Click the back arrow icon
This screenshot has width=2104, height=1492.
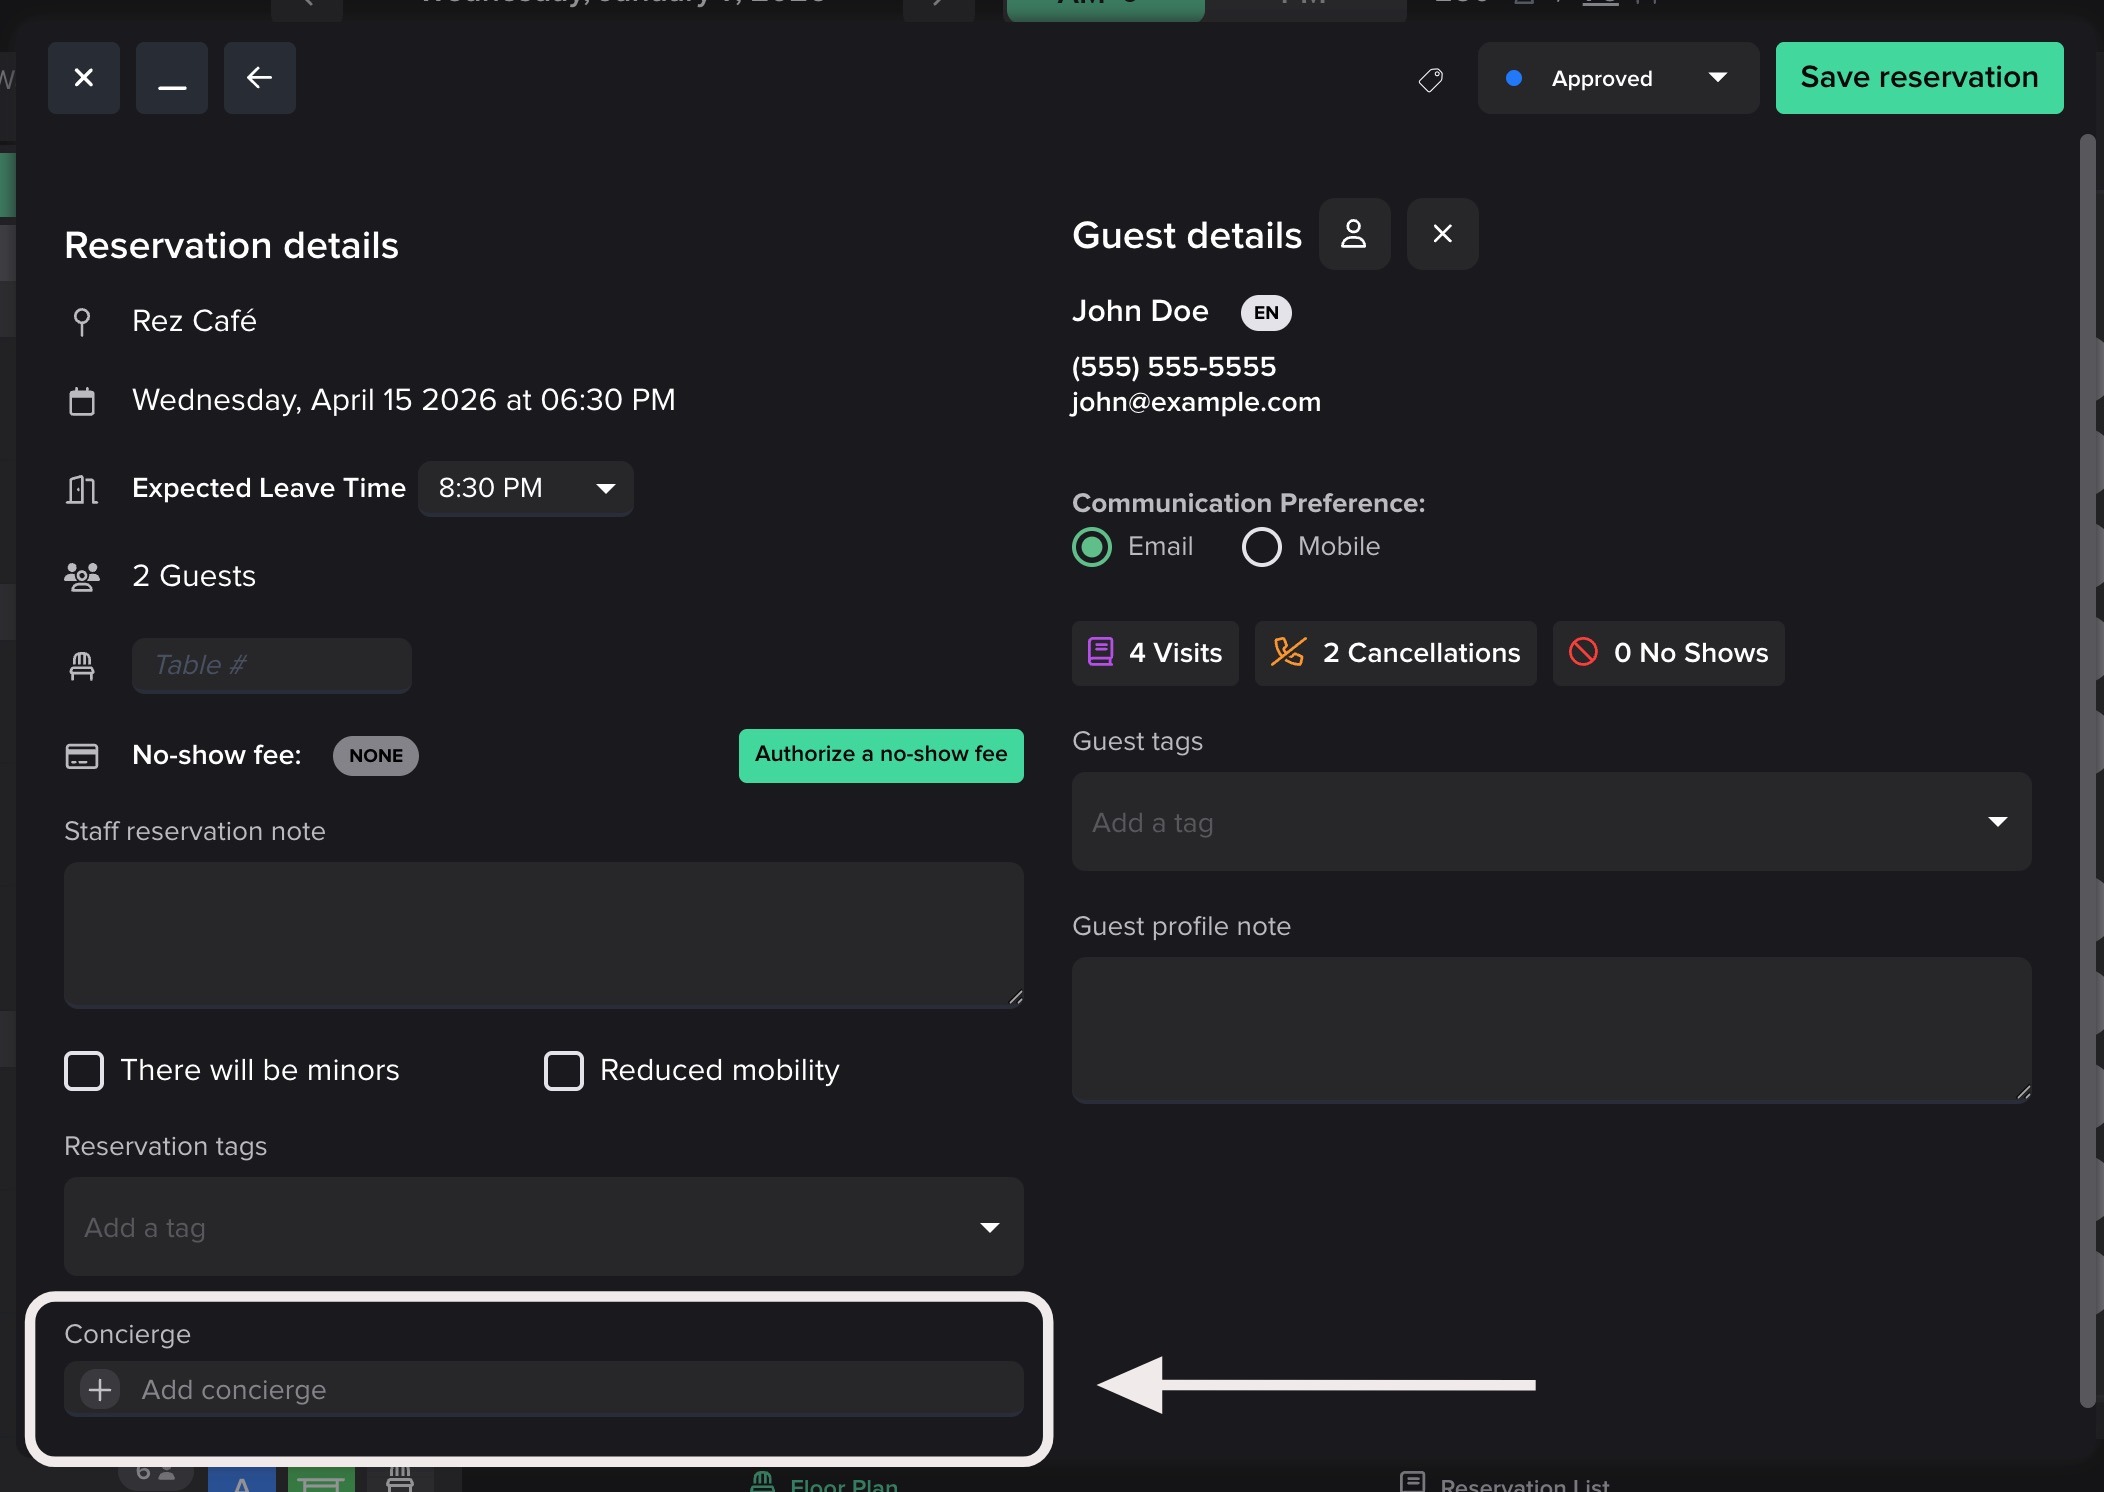pos(259,78)
